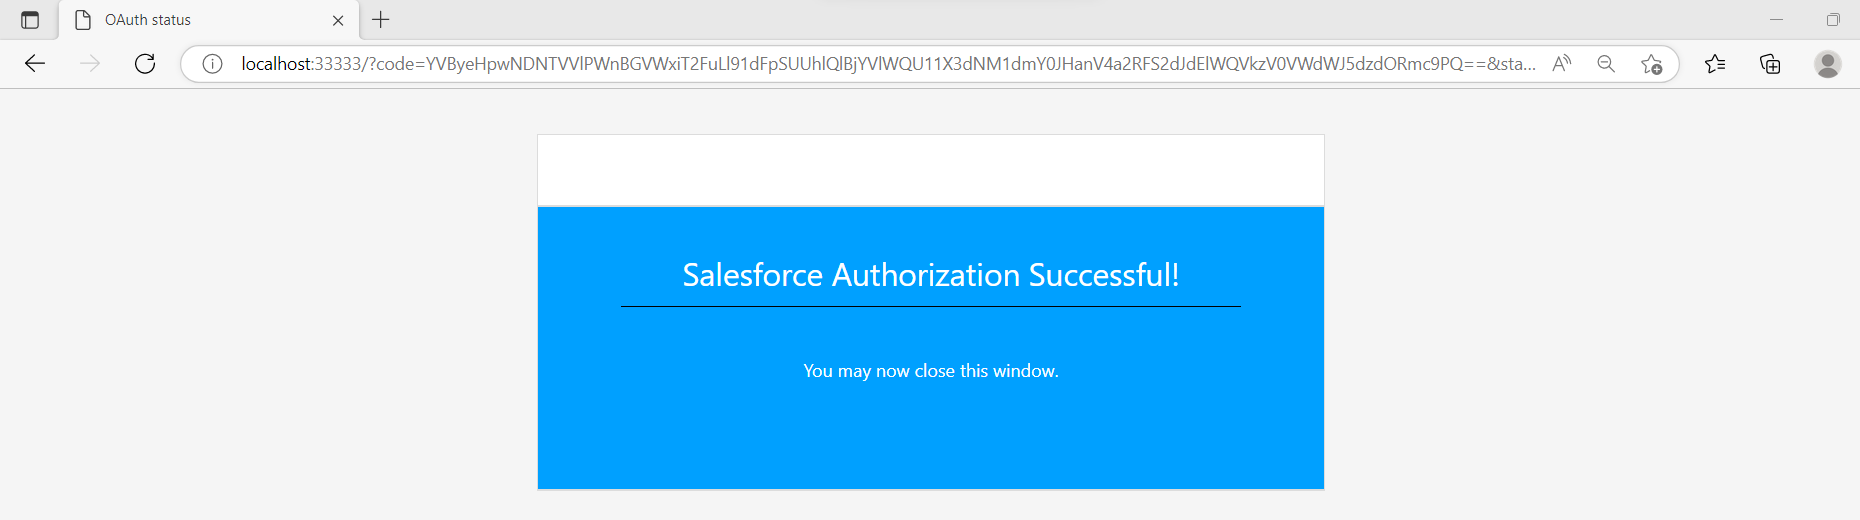The image size is (1860, 520).
Task: Open the Favorites list
Action: click(x=1715, y=64)
